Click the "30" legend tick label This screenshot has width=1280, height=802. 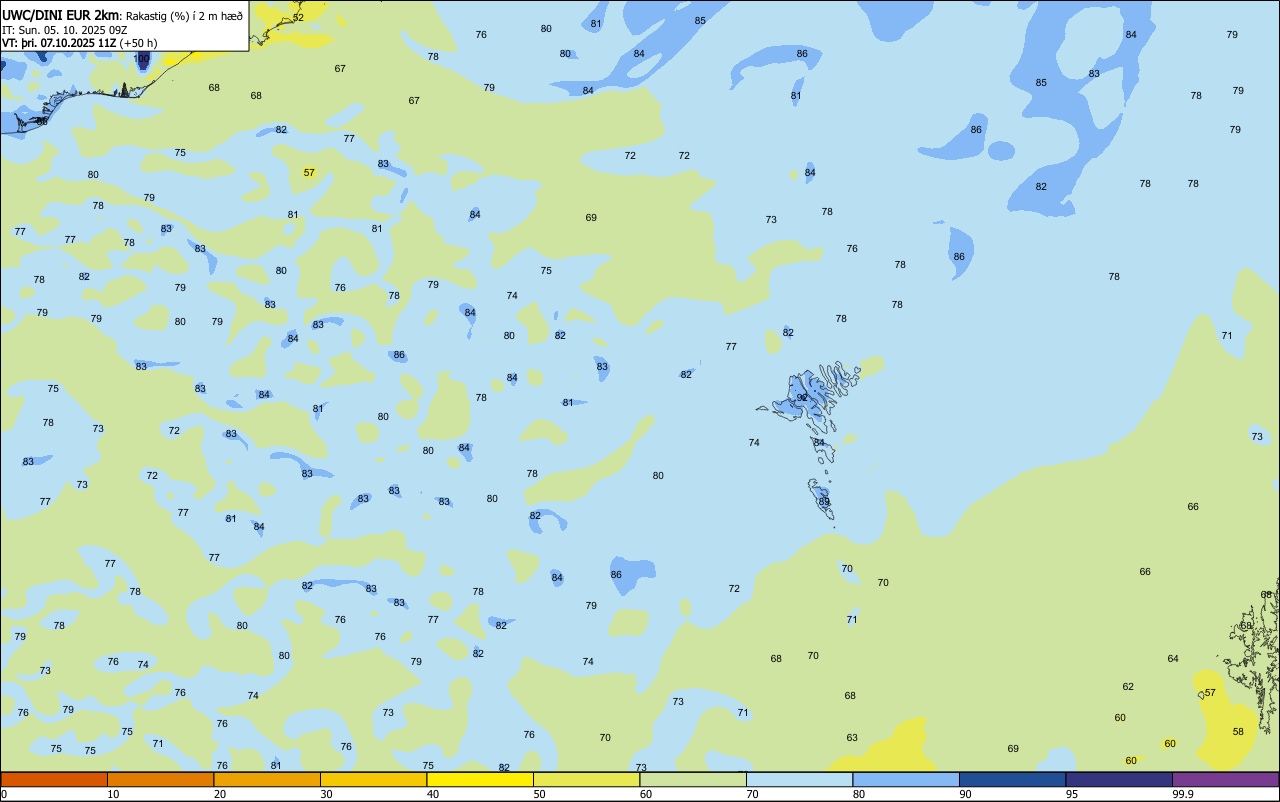point(326,794)
